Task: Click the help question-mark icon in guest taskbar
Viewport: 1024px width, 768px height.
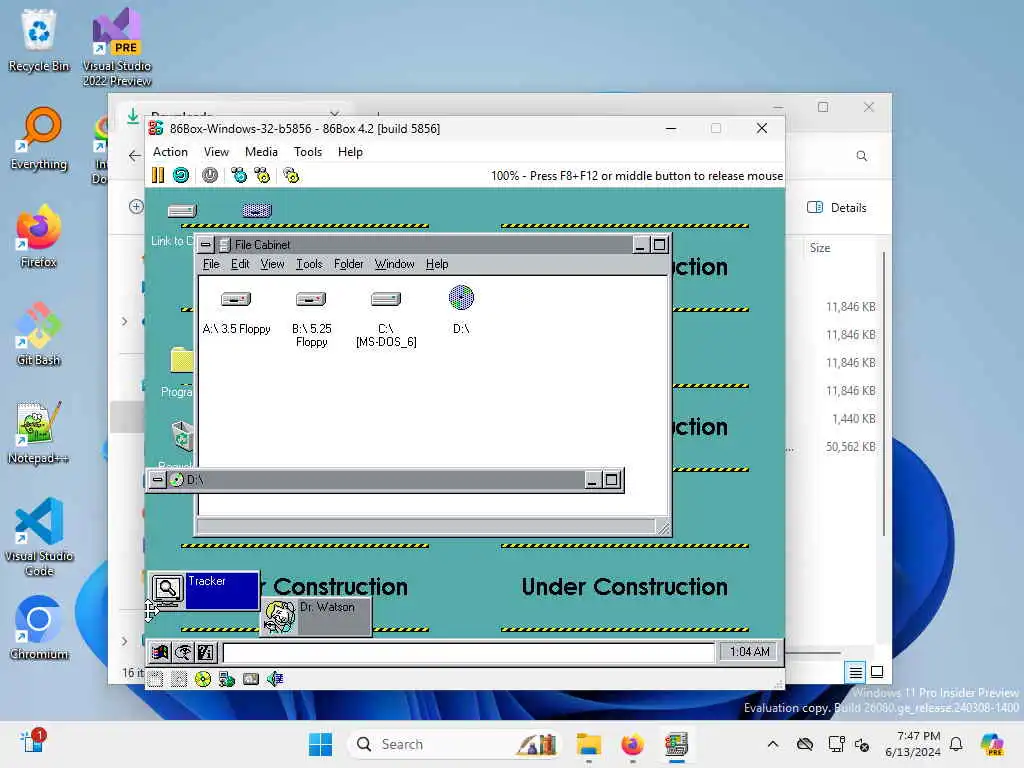Action: (205, 652)
